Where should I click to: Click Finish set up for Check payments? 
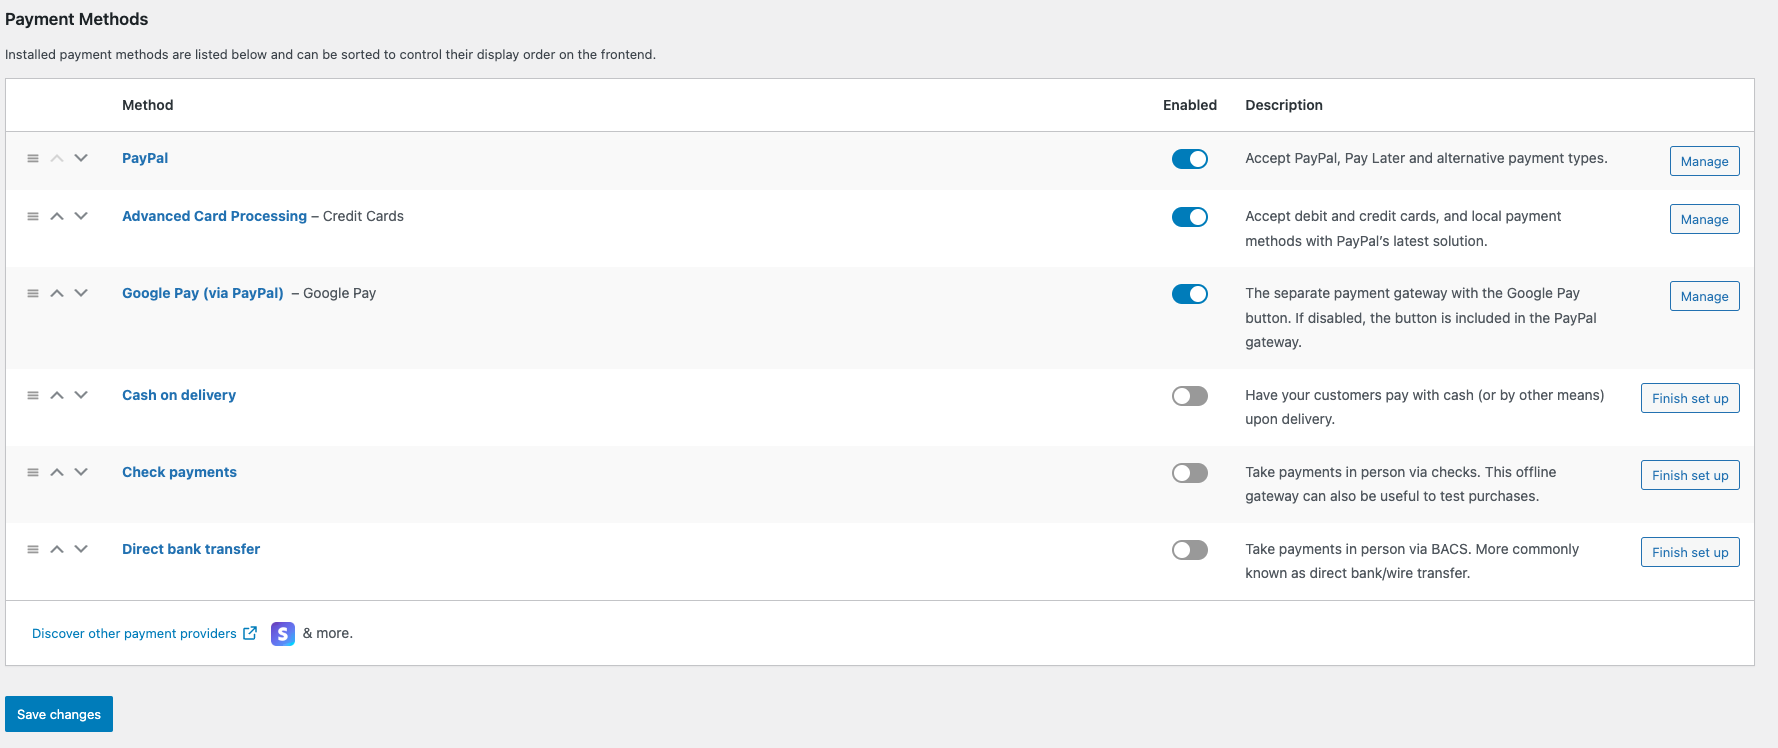click(1690, 475)
